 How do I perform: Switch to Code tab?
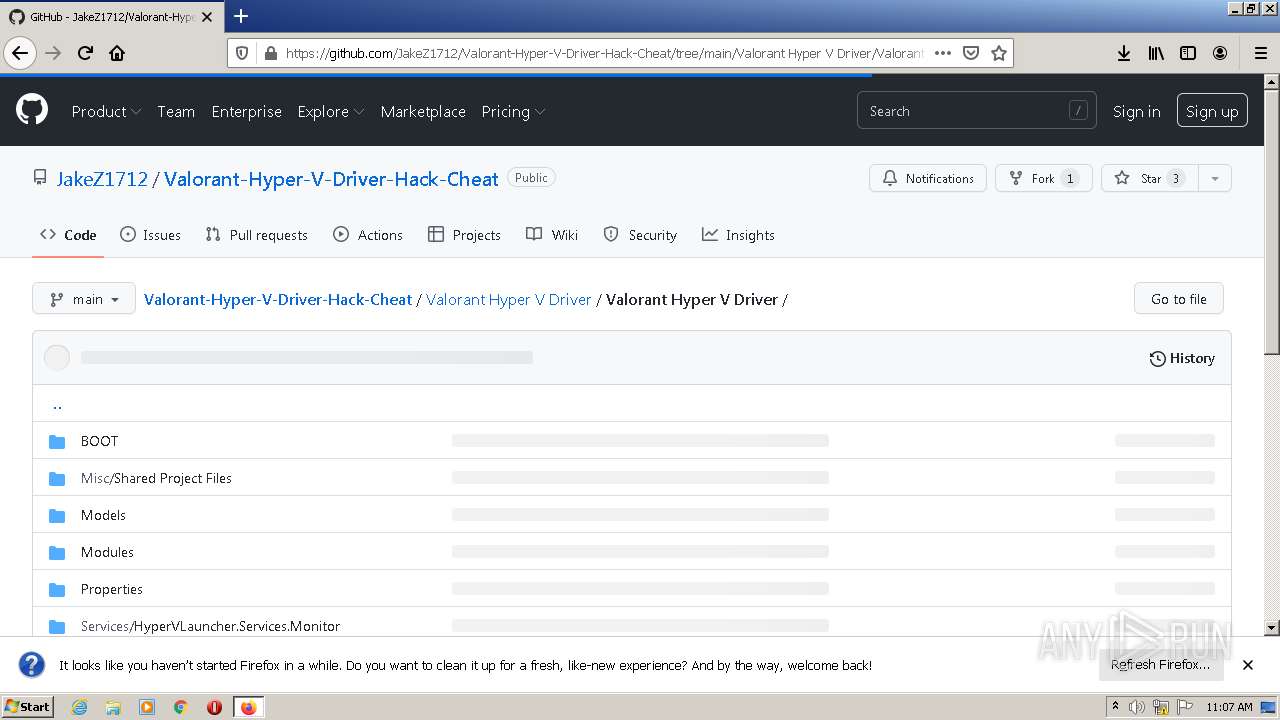tap(68, 235)
